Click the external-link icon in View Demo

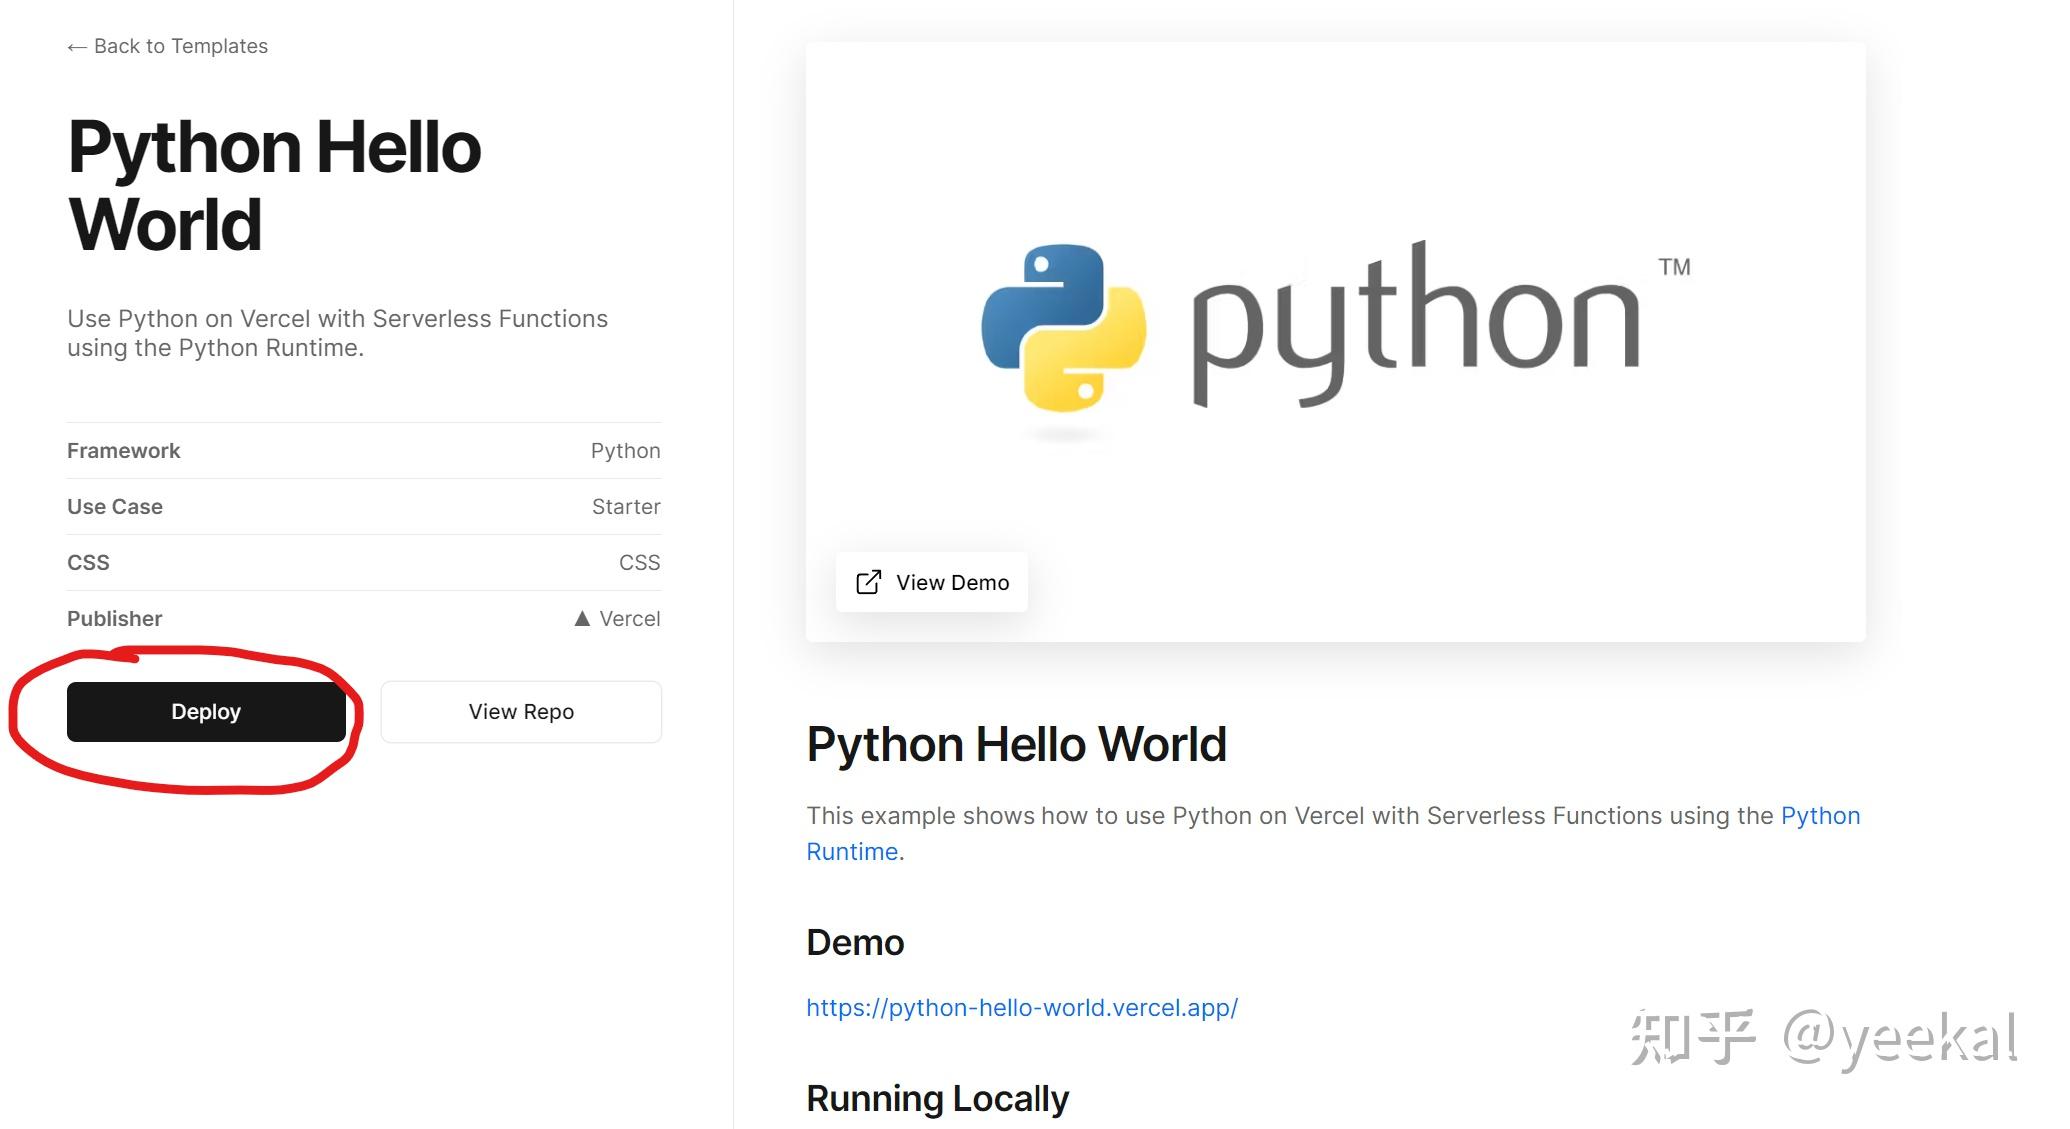coord(868,582)
